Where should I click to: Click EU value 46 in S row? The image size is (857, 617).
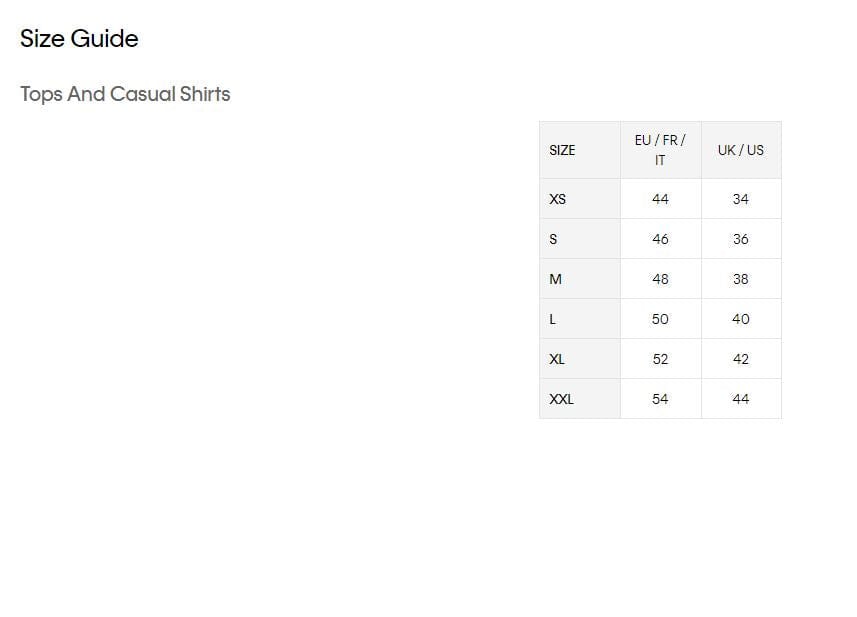point(660,239)
